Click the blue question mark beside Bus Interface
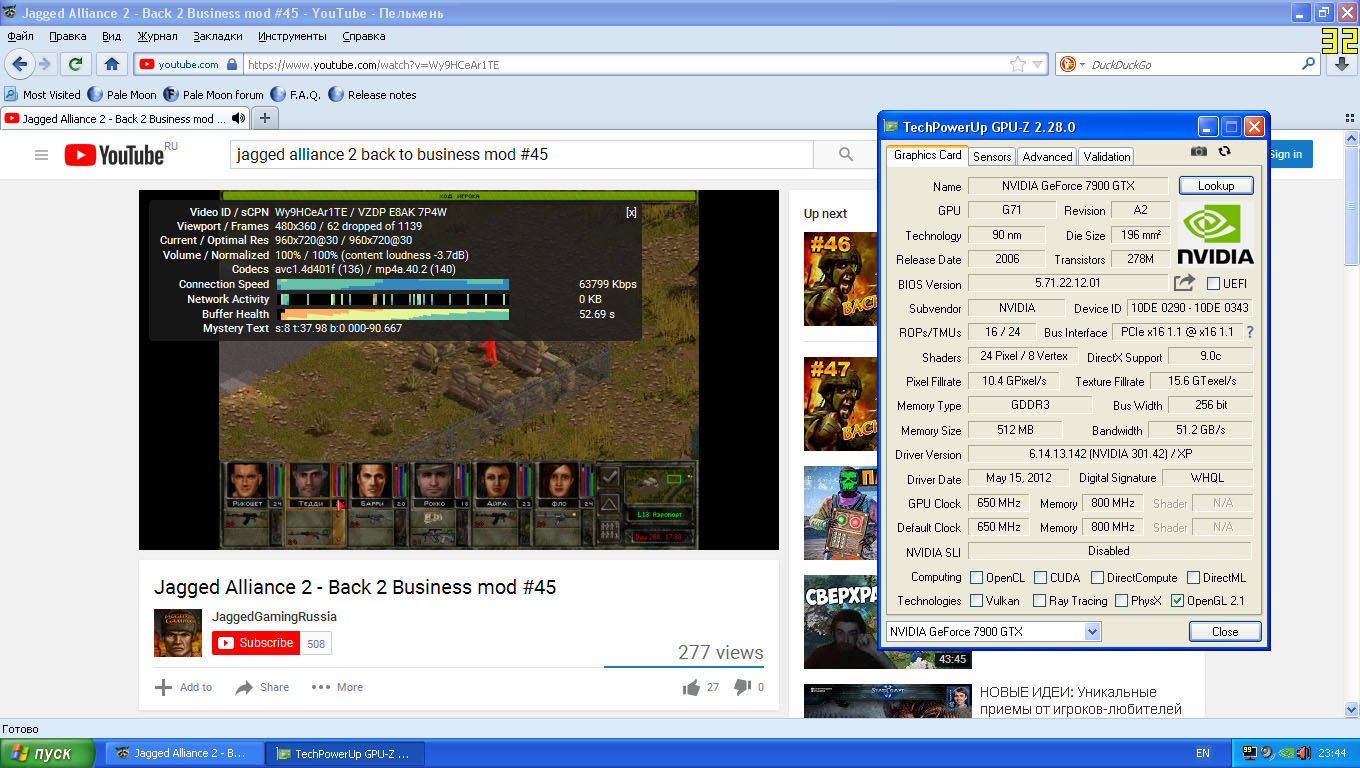 (1249, 332)
